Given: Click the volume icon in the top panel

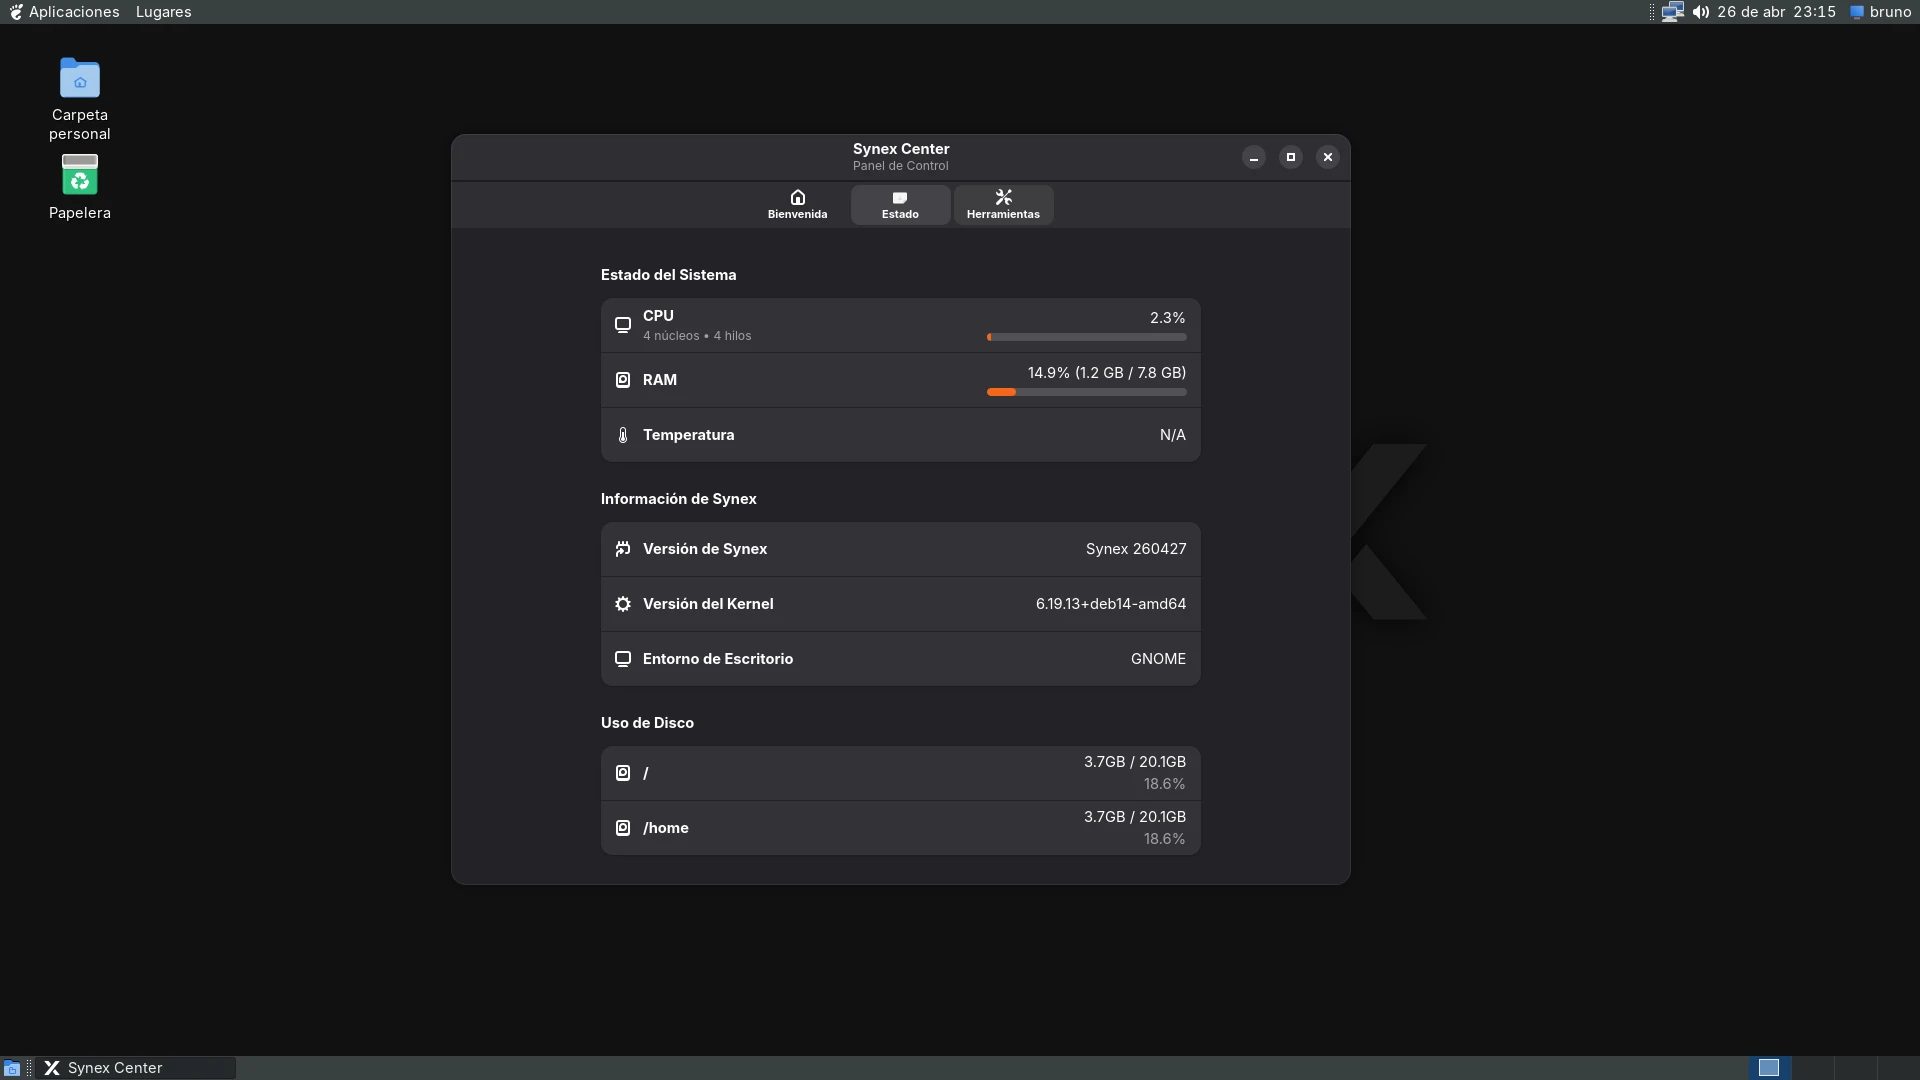Looking at the screenshot, I should tap(1701, 11).
